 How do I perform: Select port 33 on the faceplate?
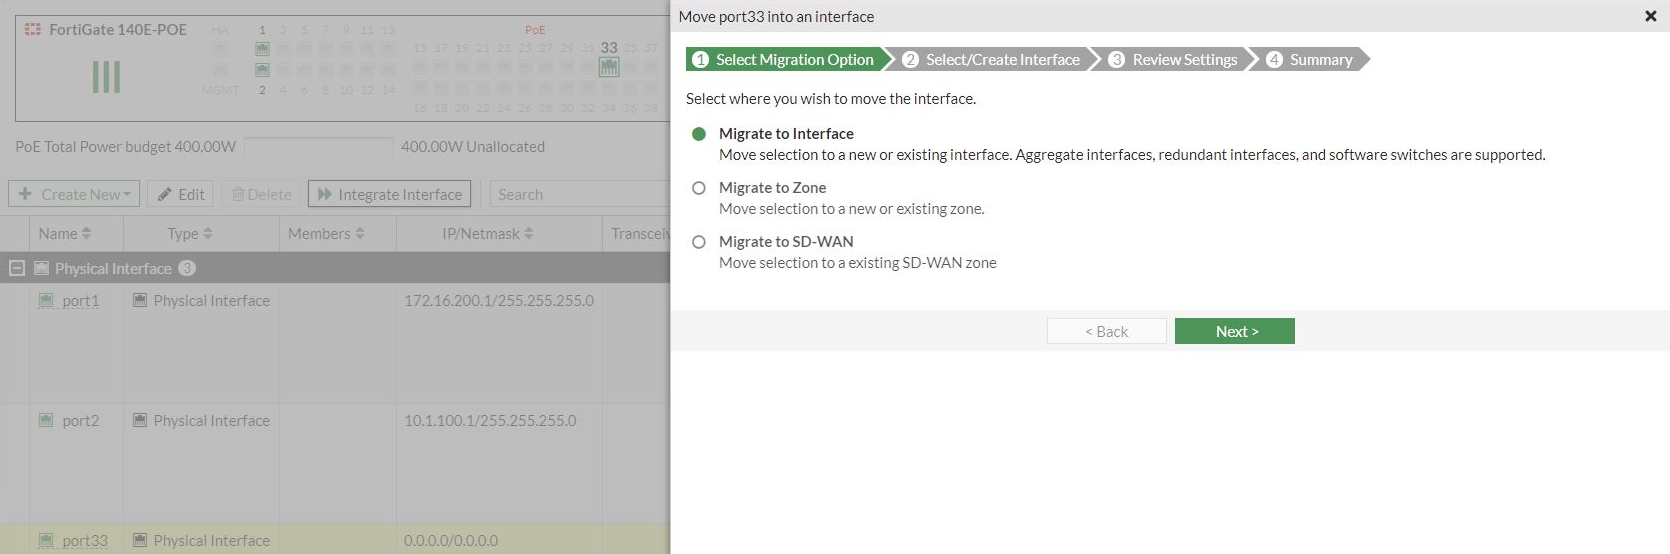[608, 67]
